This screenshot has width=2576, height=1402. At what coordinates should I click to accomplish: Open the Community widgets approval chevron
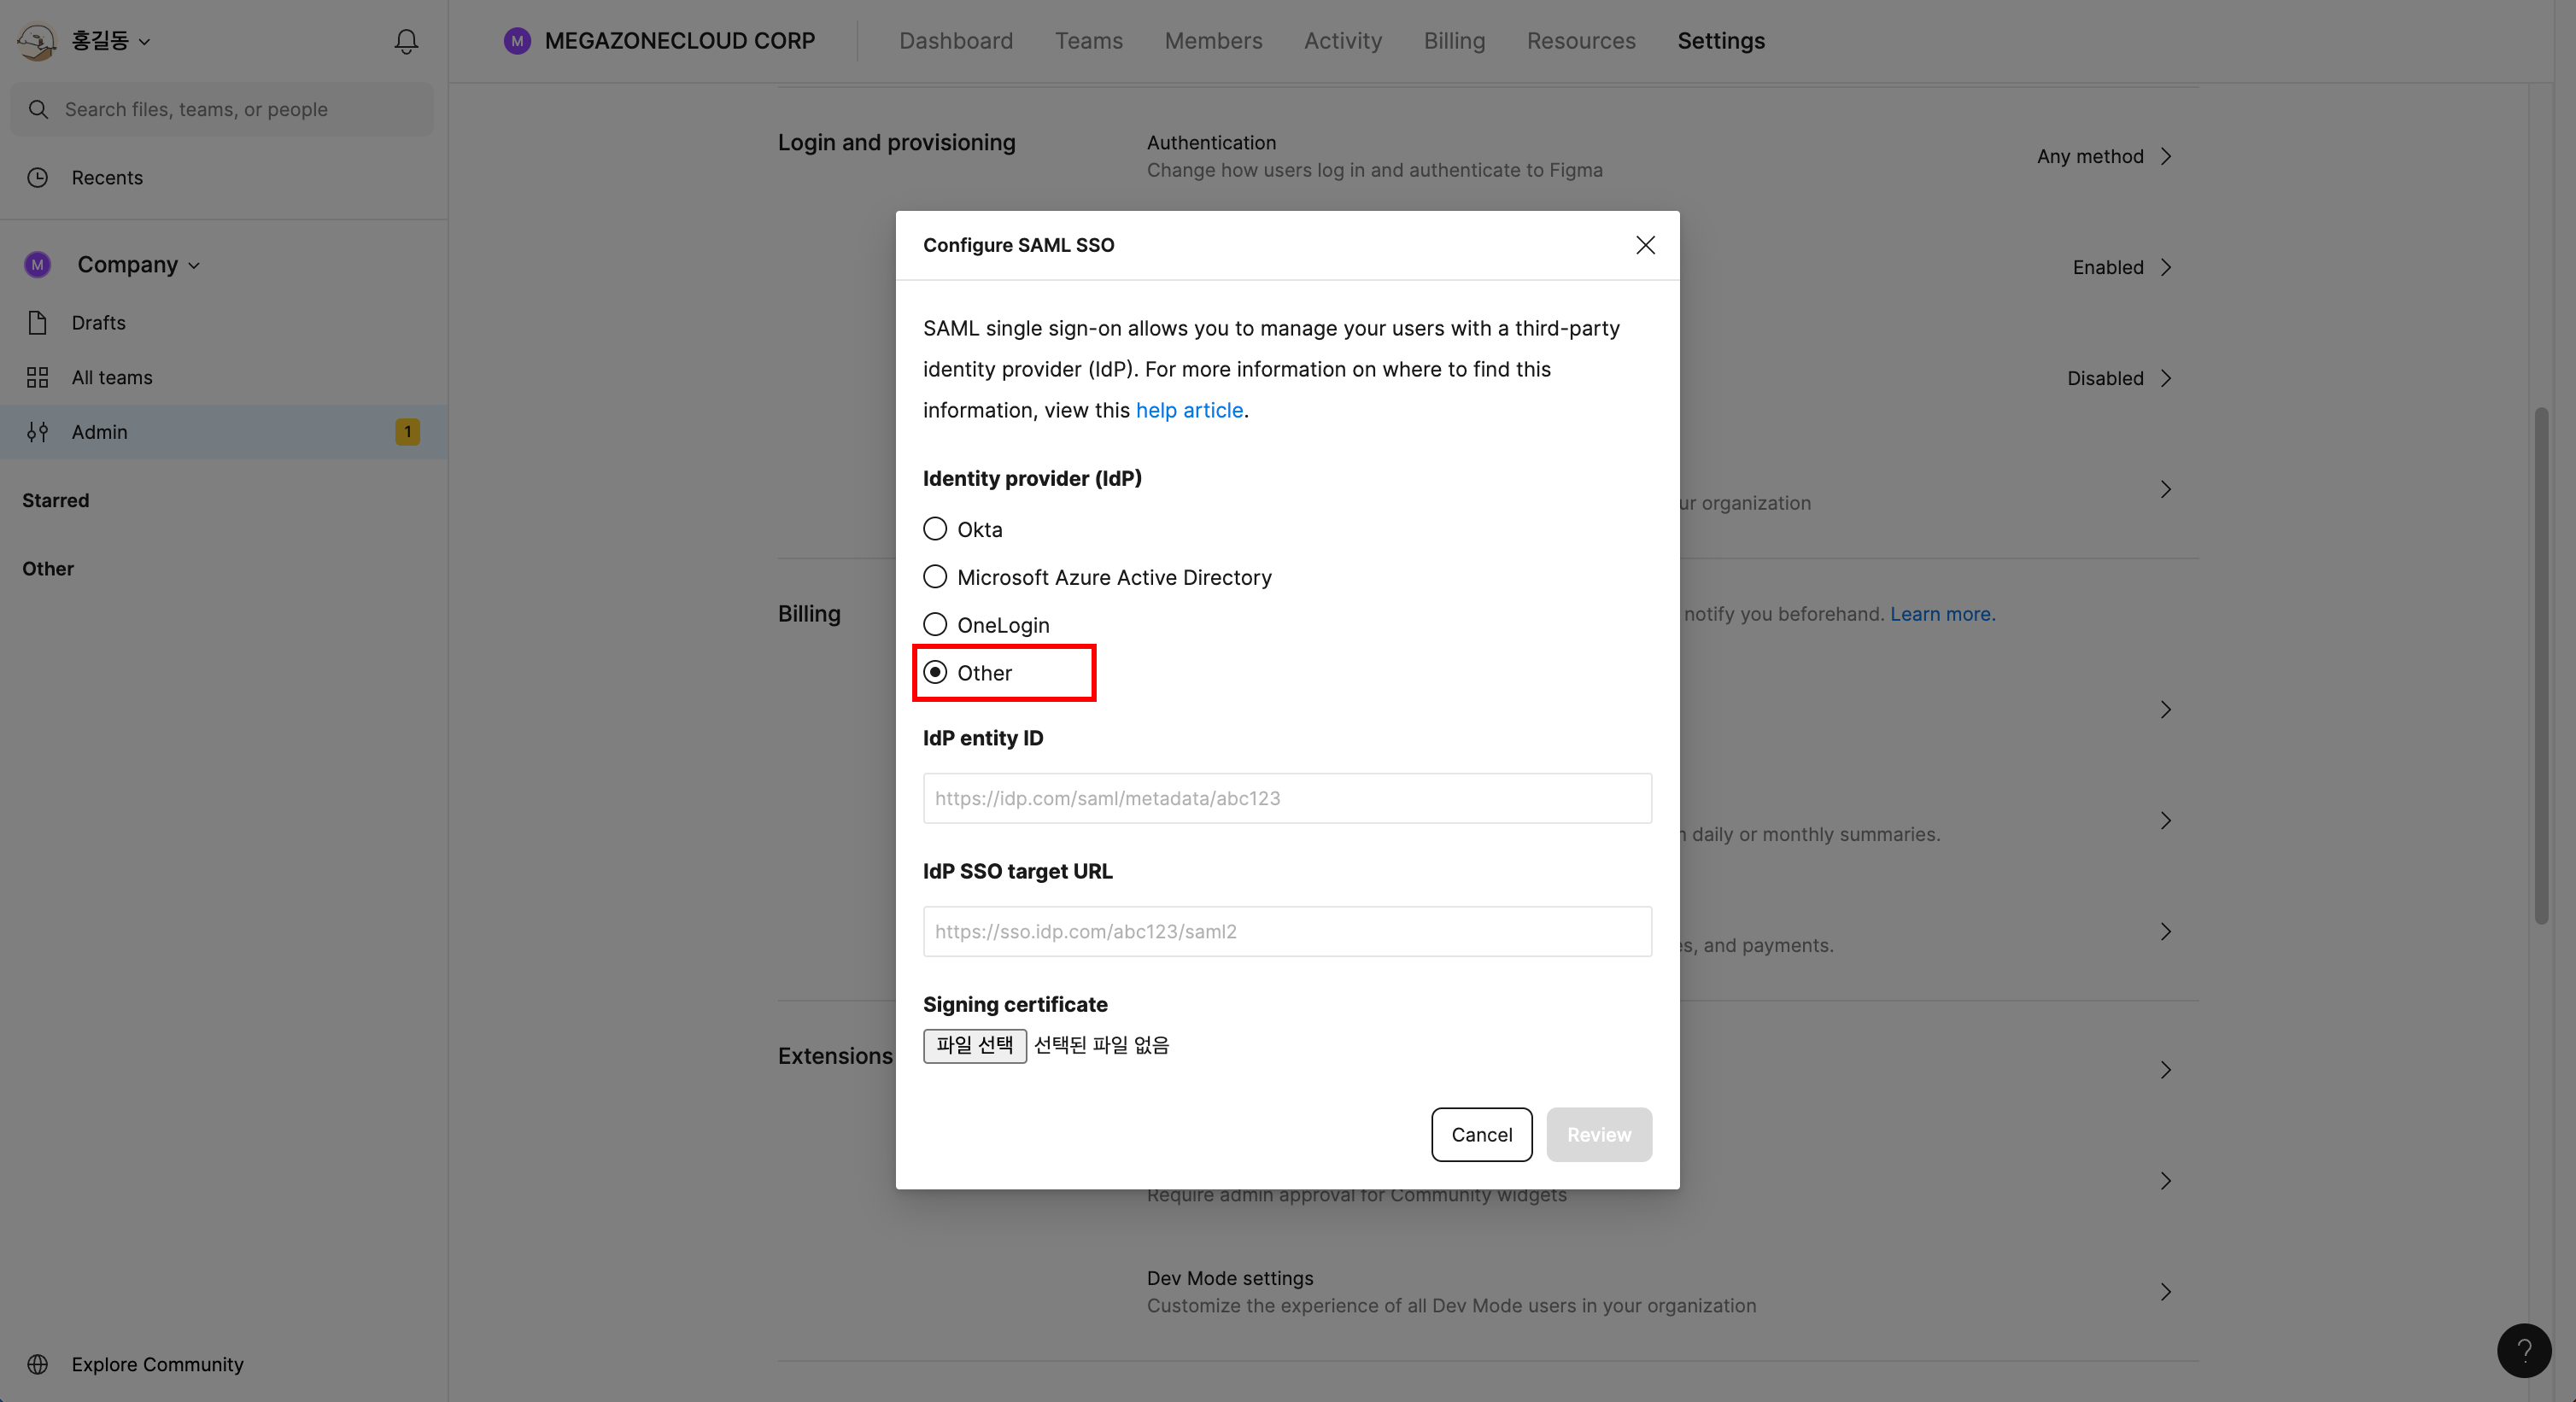click(x=2166, y=1181)
